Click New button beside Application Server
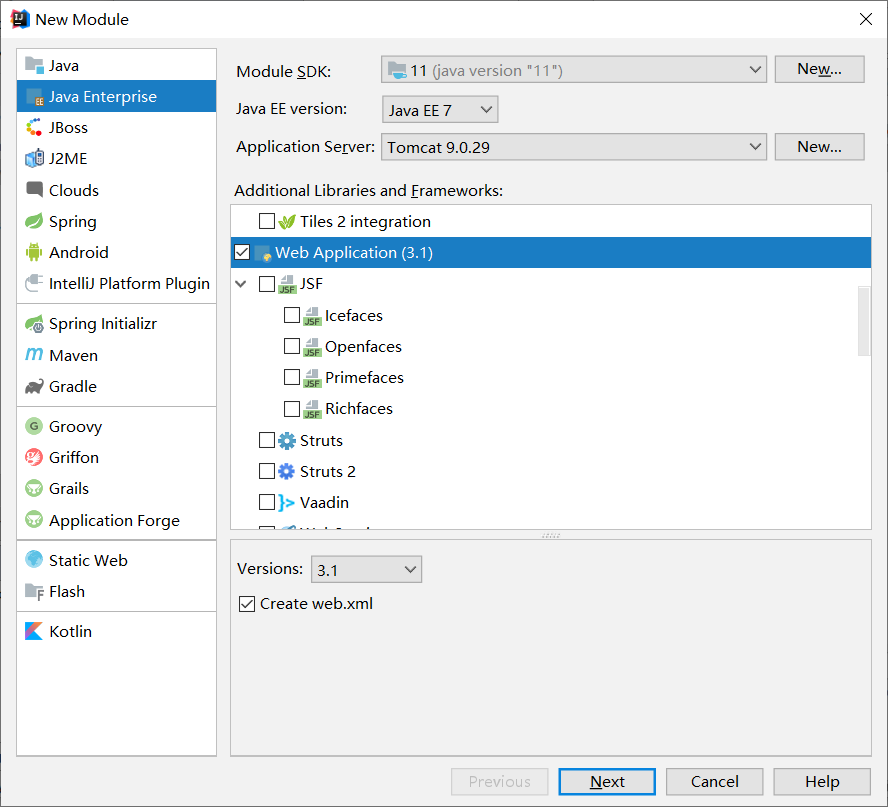888x807 pixels. pyautogui.click(x=819, y=147)
